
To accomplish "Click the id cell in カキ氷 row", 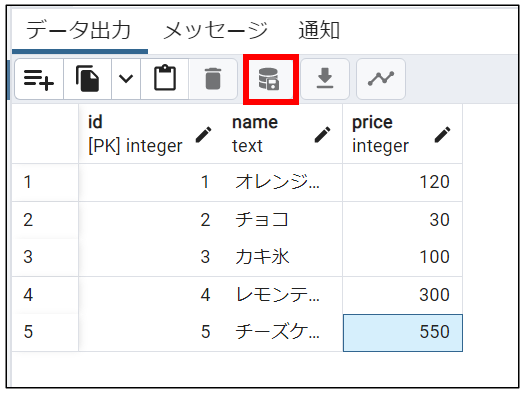I will [x=150, y=258].
